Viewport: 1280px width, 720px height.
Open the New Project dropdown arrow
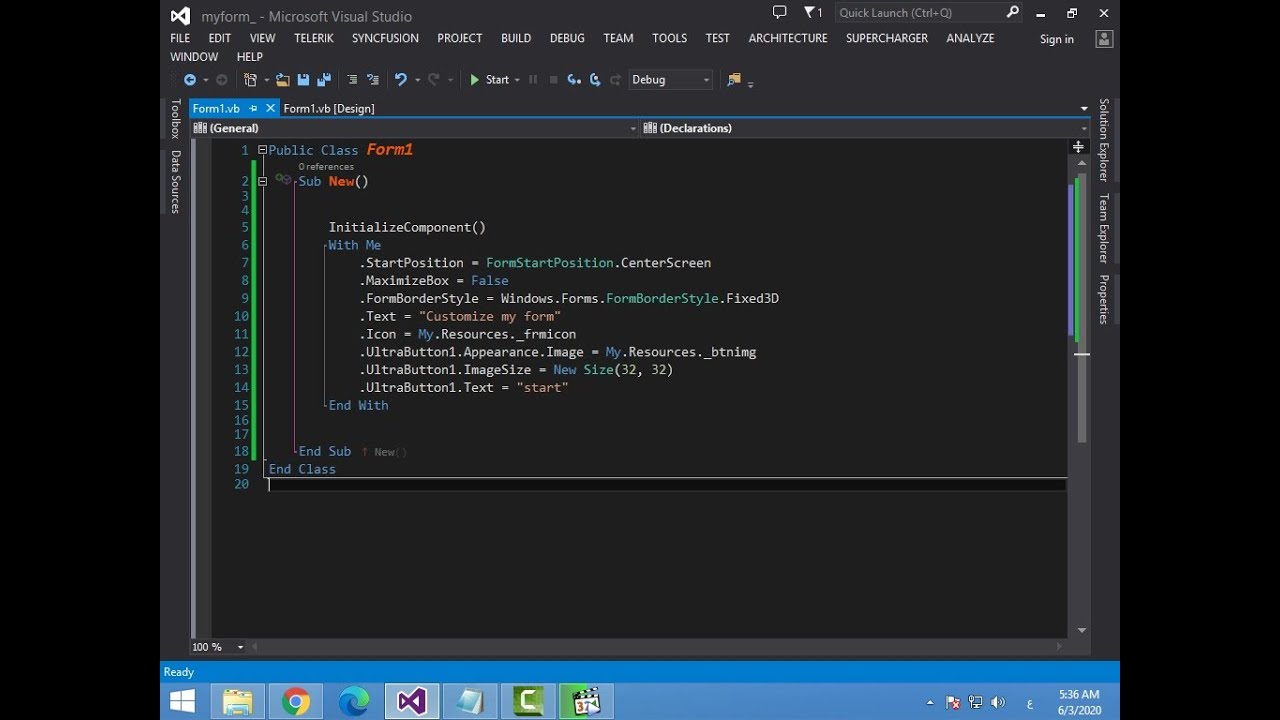[x=265, y=80]
